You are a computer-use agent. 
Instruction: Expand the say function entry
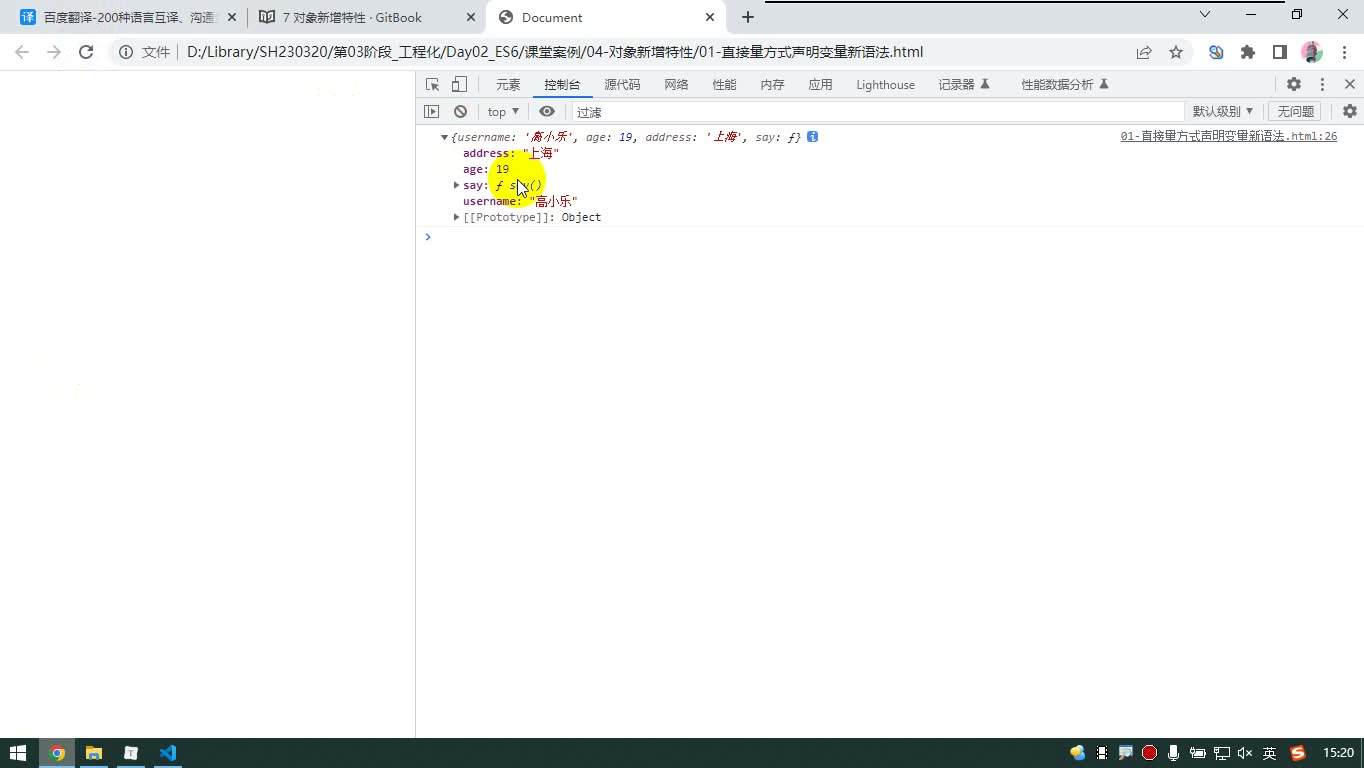point(457,185)
